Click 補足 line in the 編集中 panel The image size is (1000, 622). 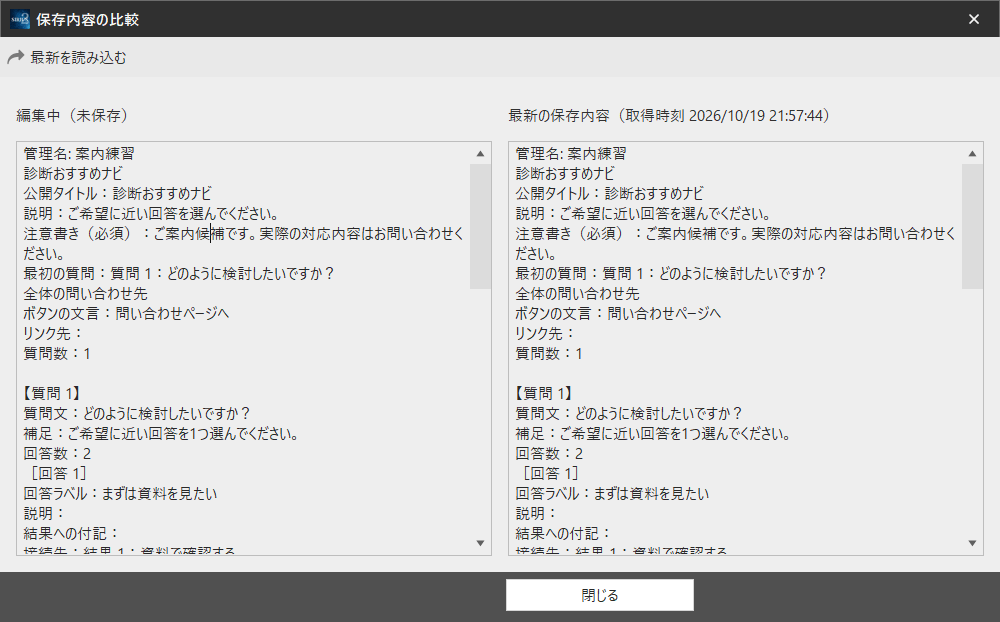pyautogui.click(x=161, y=434)
